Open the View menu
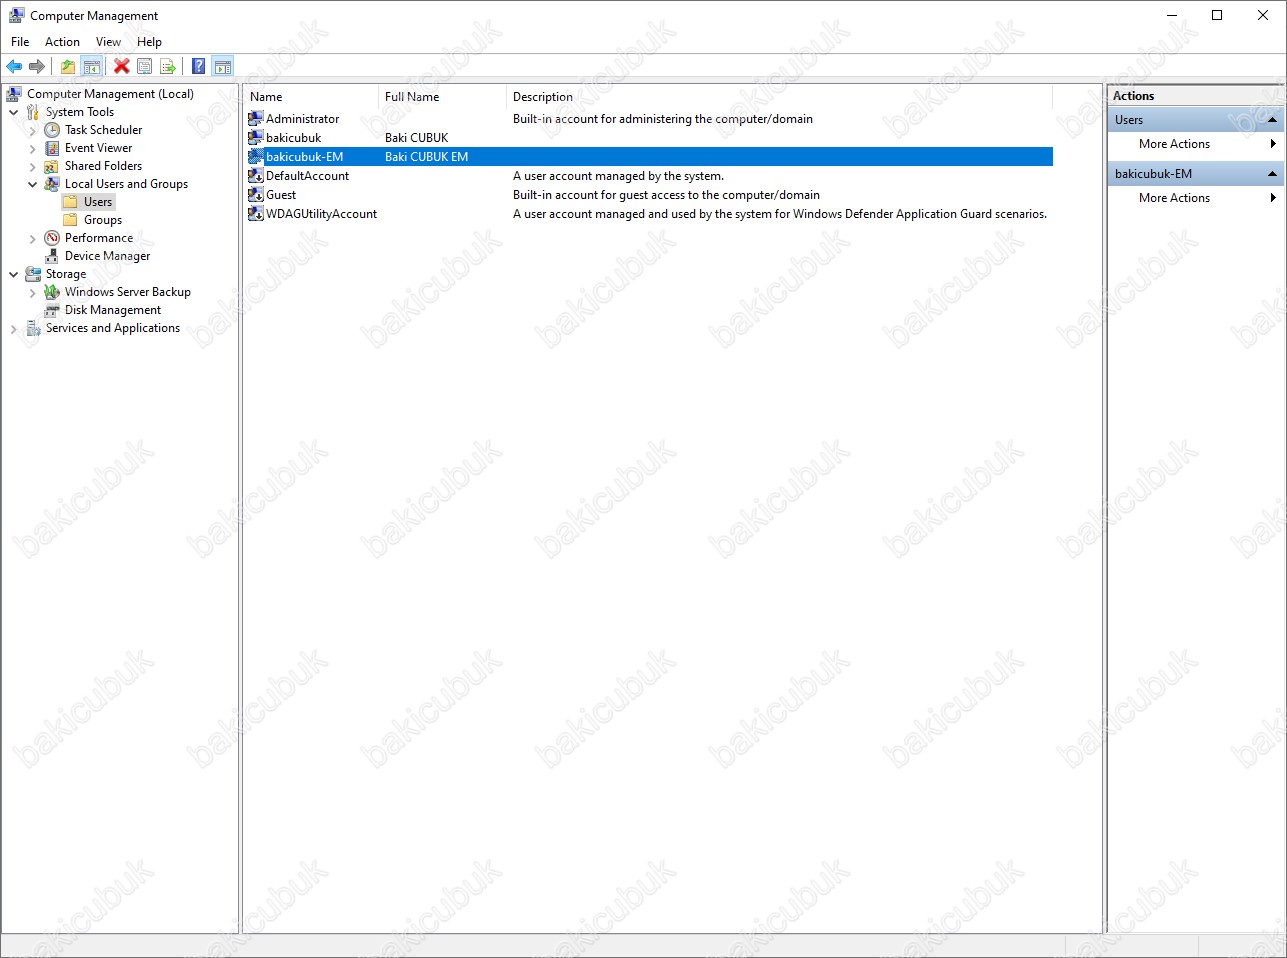 pos(108,42)
